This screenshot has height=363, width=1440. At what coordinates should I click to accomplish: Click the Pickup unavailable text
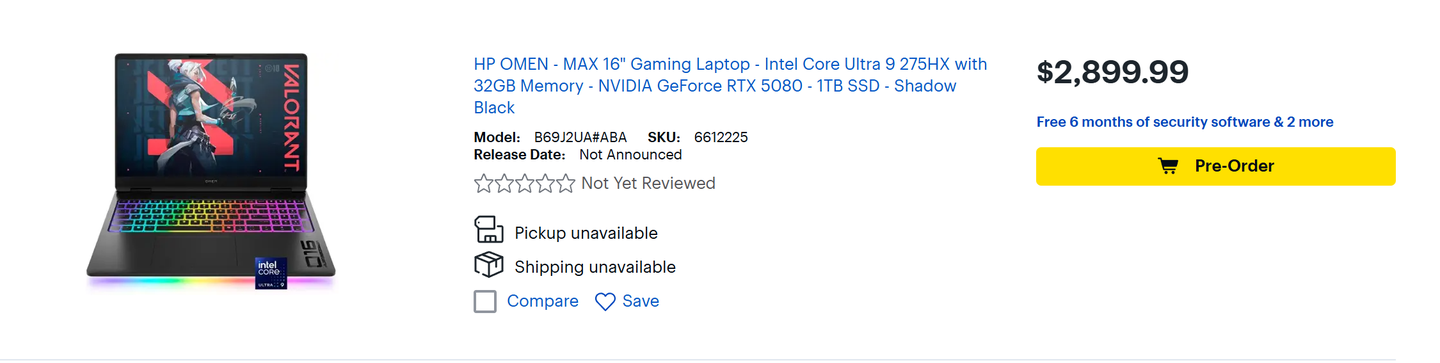(x=586, y=233)
